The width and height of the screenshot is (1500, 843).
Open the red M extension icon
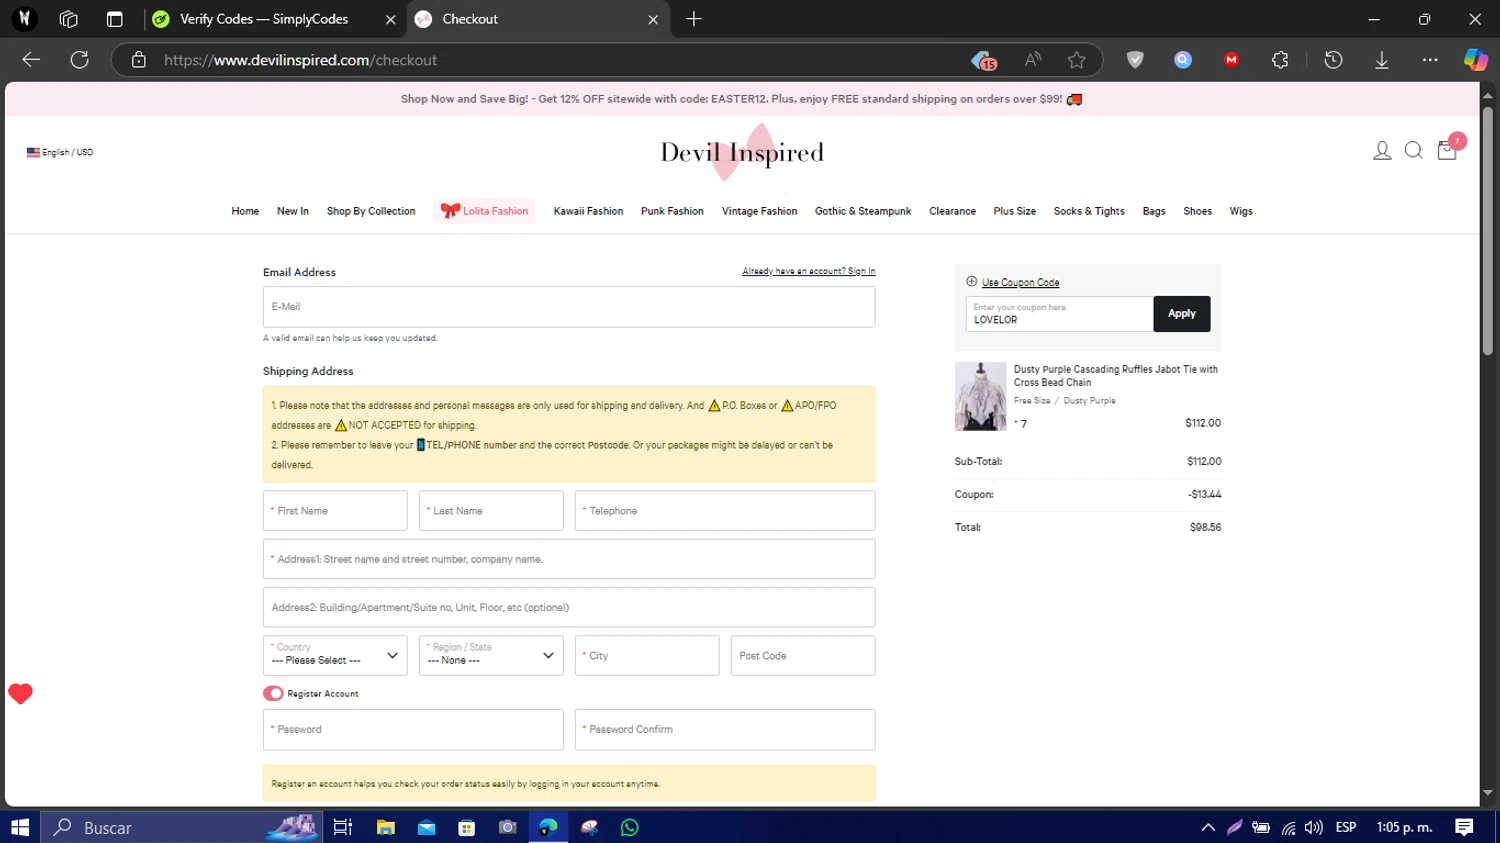click(1232, 60)
